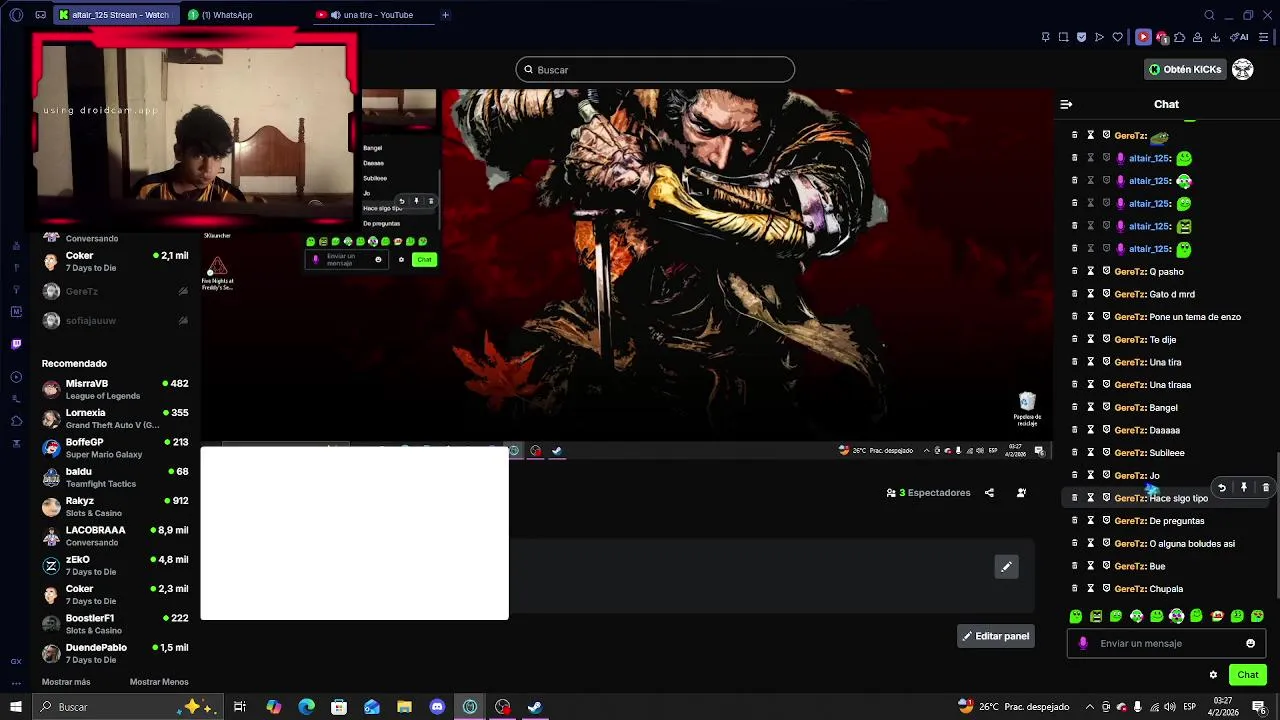Open LACOBRAAA Conversando channel
1280x720 pixels.
[x=115, y=536]
